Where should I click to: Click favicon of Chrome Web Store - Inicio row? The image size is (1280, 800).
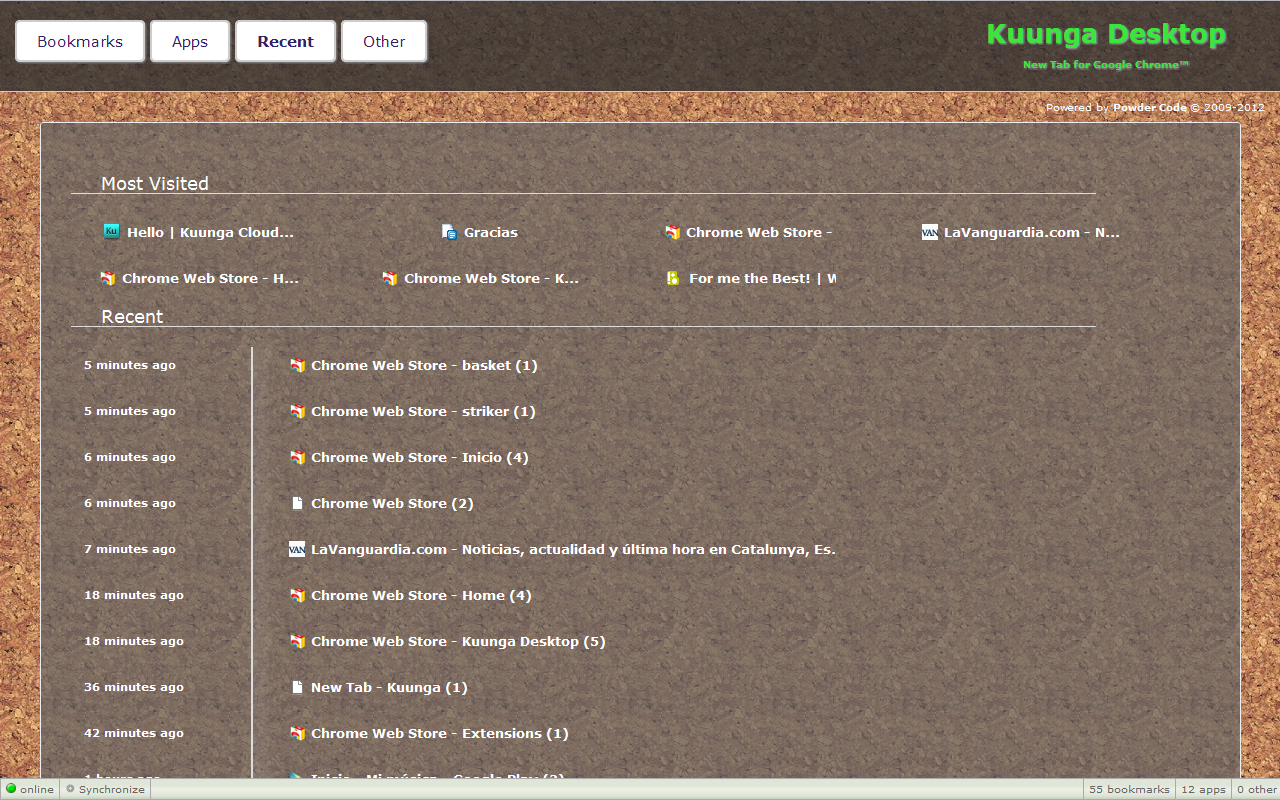click(297, 457)
